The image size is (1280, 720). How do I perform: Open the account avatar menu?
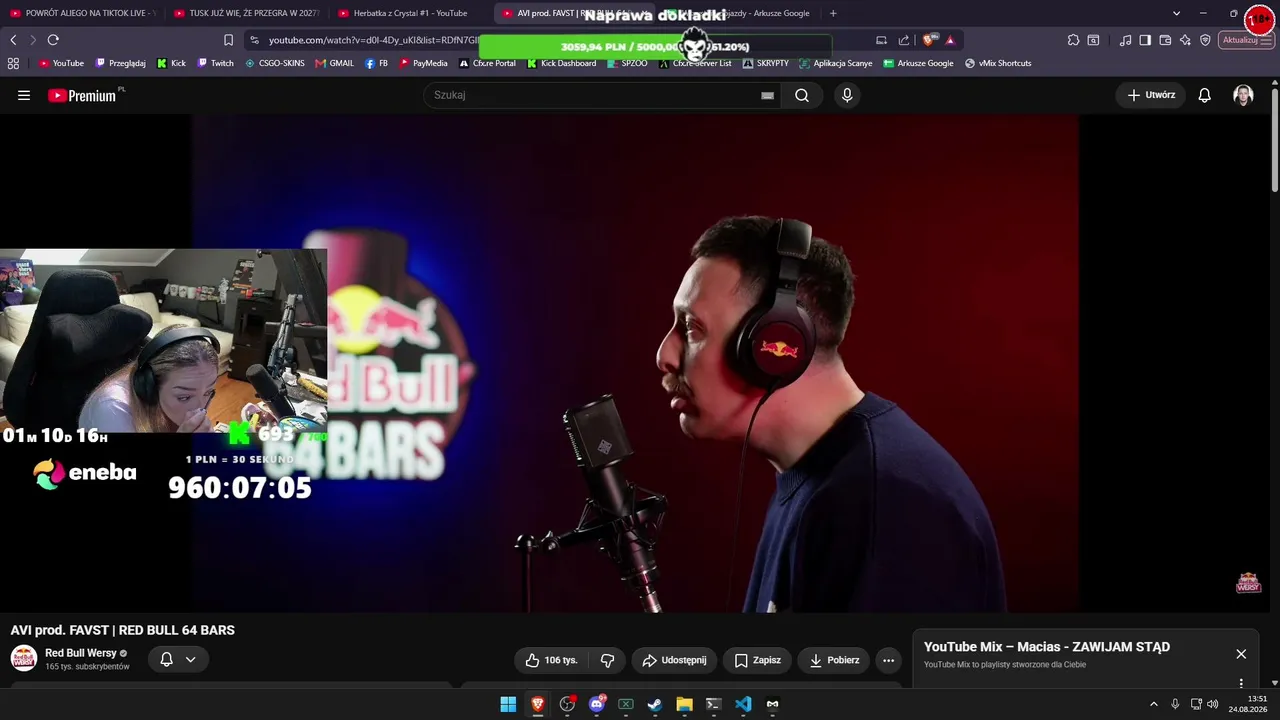[1243, 95]
